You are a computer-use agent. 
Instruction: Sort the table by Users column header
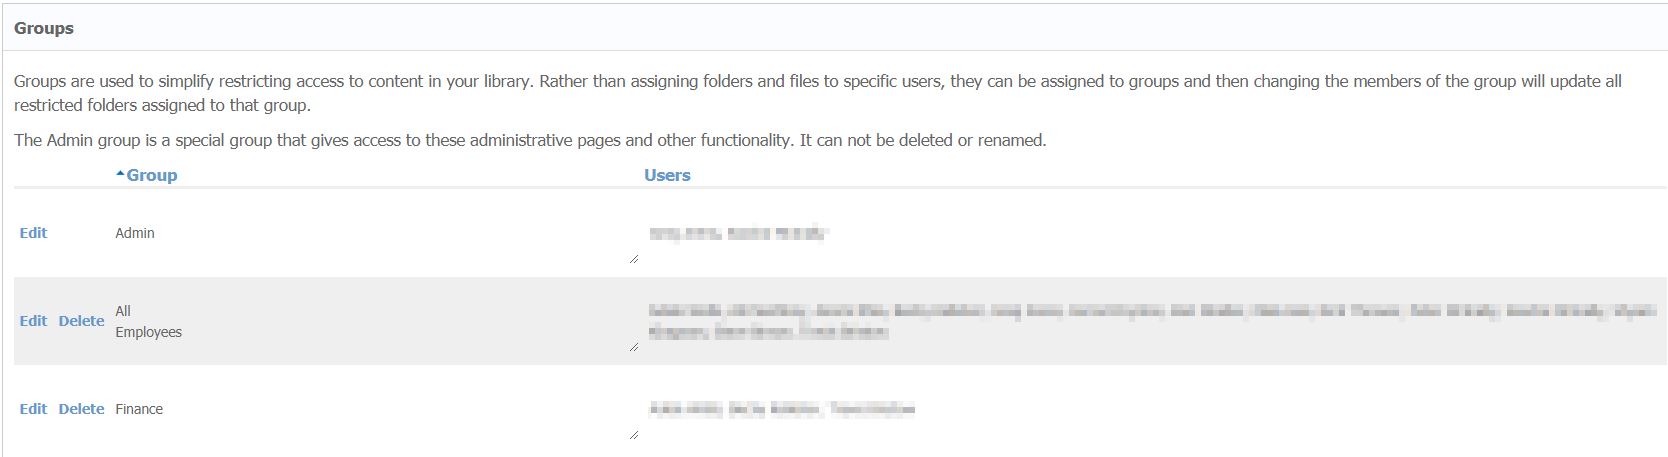(x=667, y=175)
